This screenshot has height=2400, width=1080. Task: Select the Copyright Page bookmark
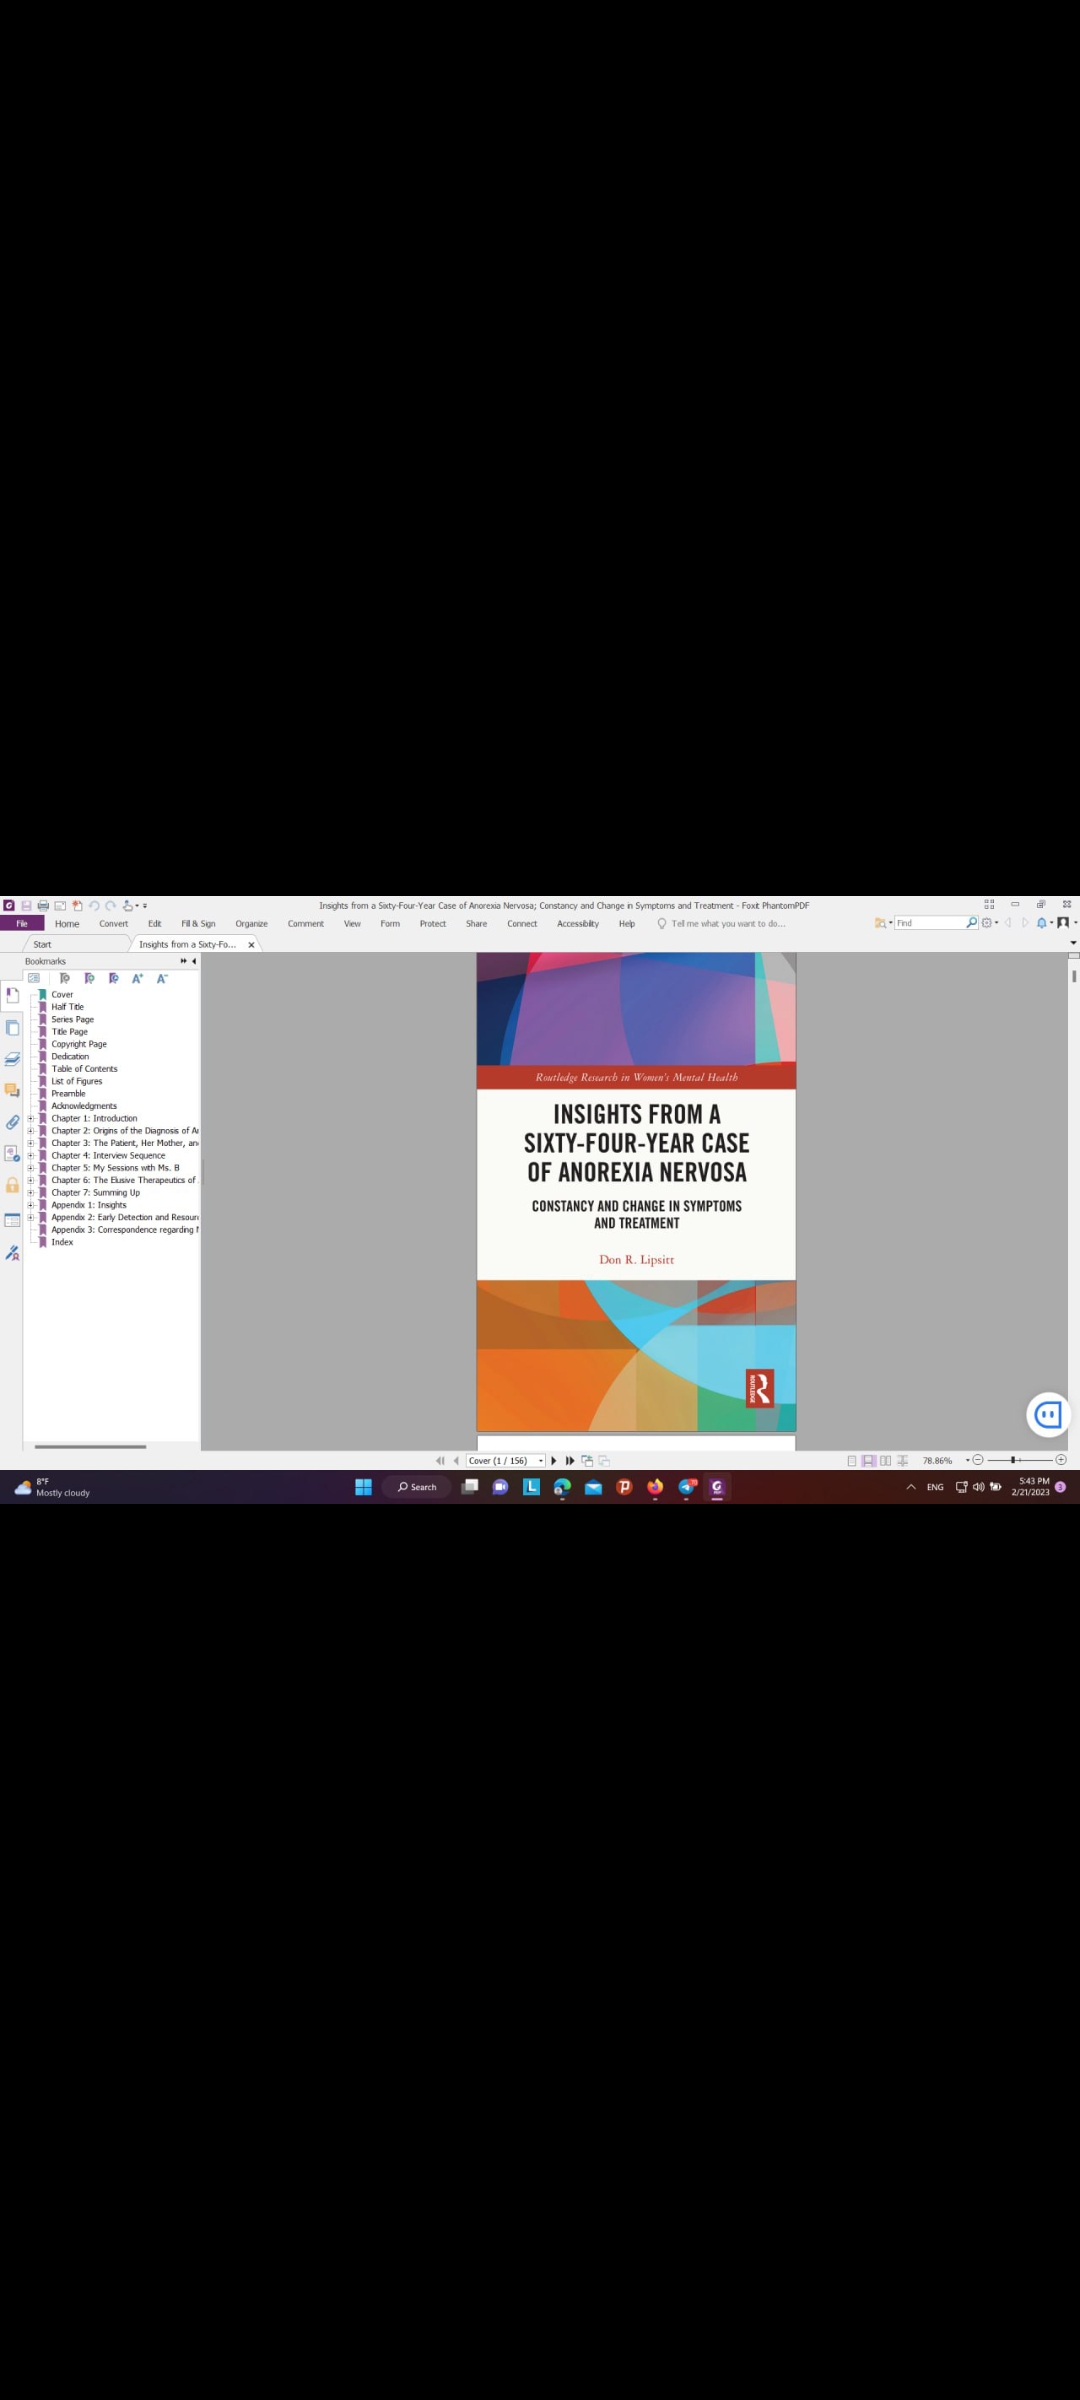(79, 1044)
